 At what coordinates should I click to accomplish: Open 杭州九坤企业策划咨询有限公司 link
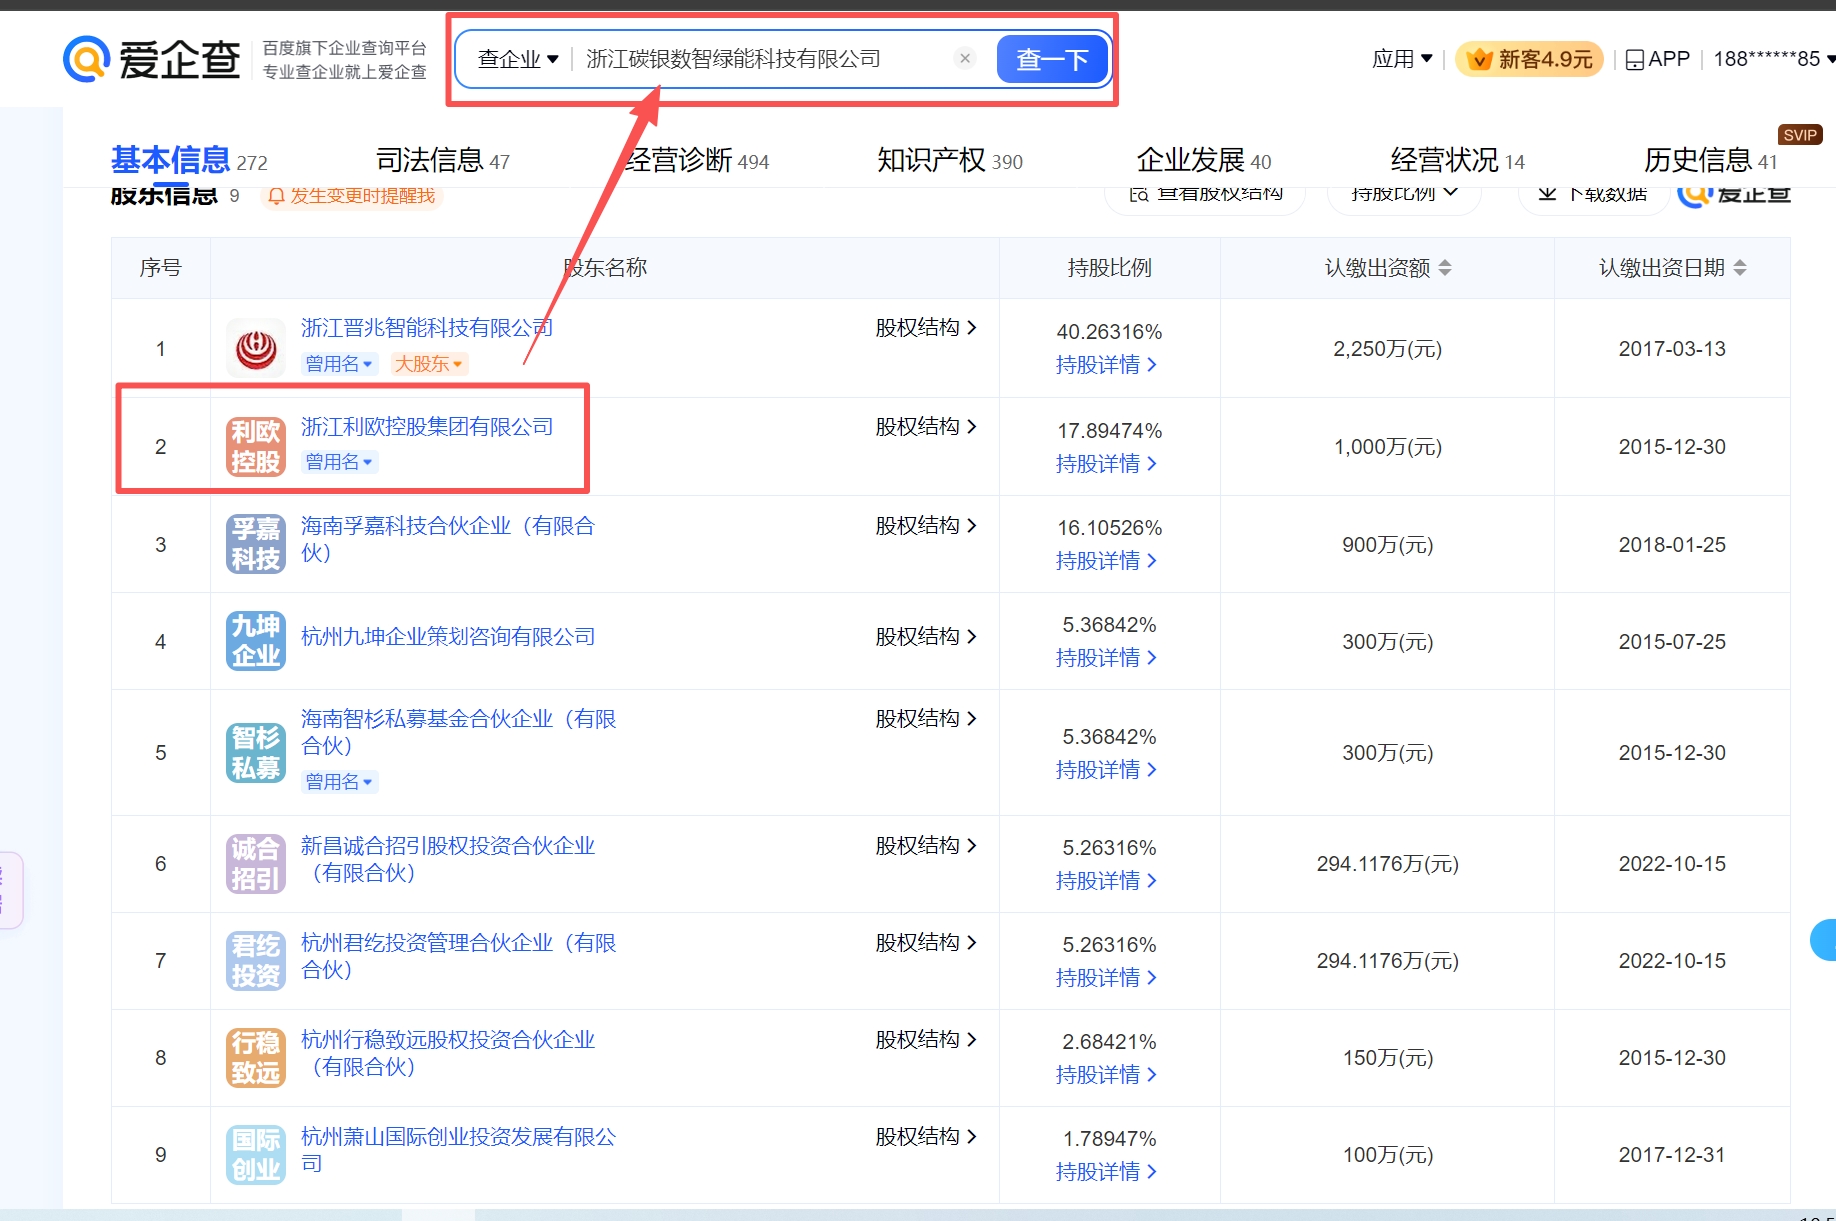coord(448,637)
